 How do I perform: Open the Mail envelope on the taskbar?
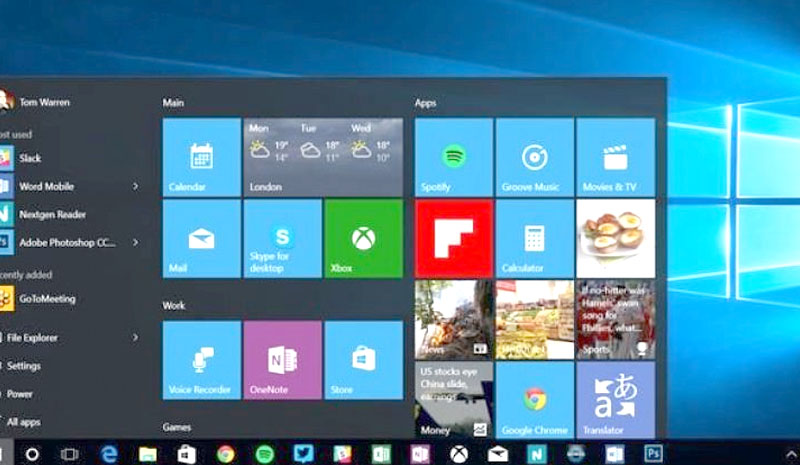497,454
